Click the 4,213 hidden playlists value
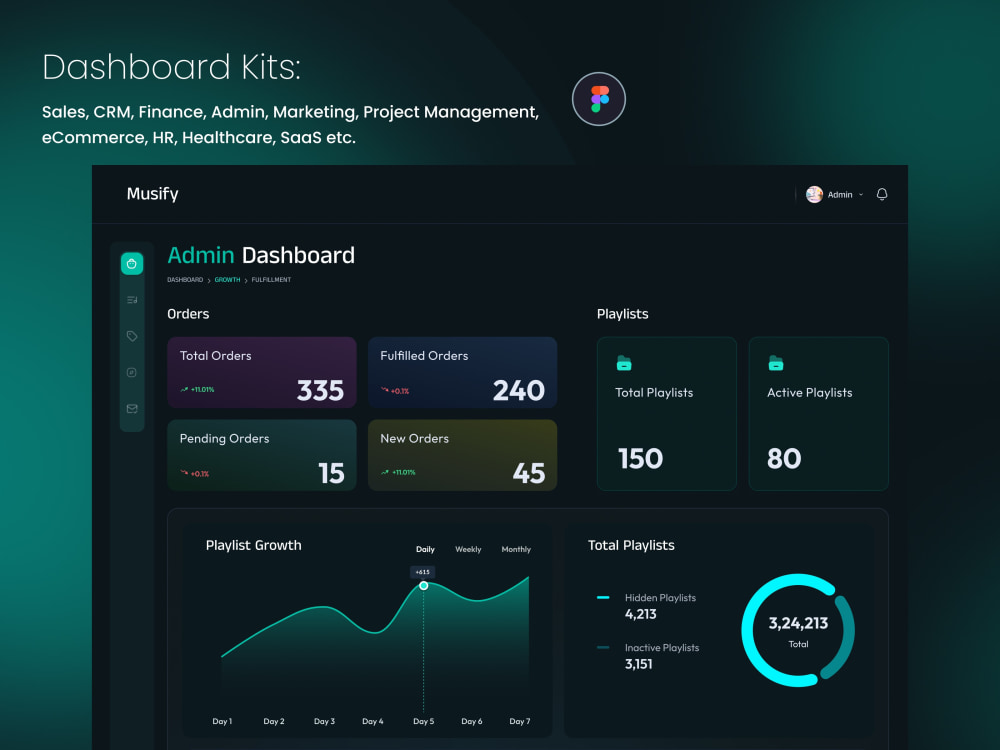 (x=640, y=614)
